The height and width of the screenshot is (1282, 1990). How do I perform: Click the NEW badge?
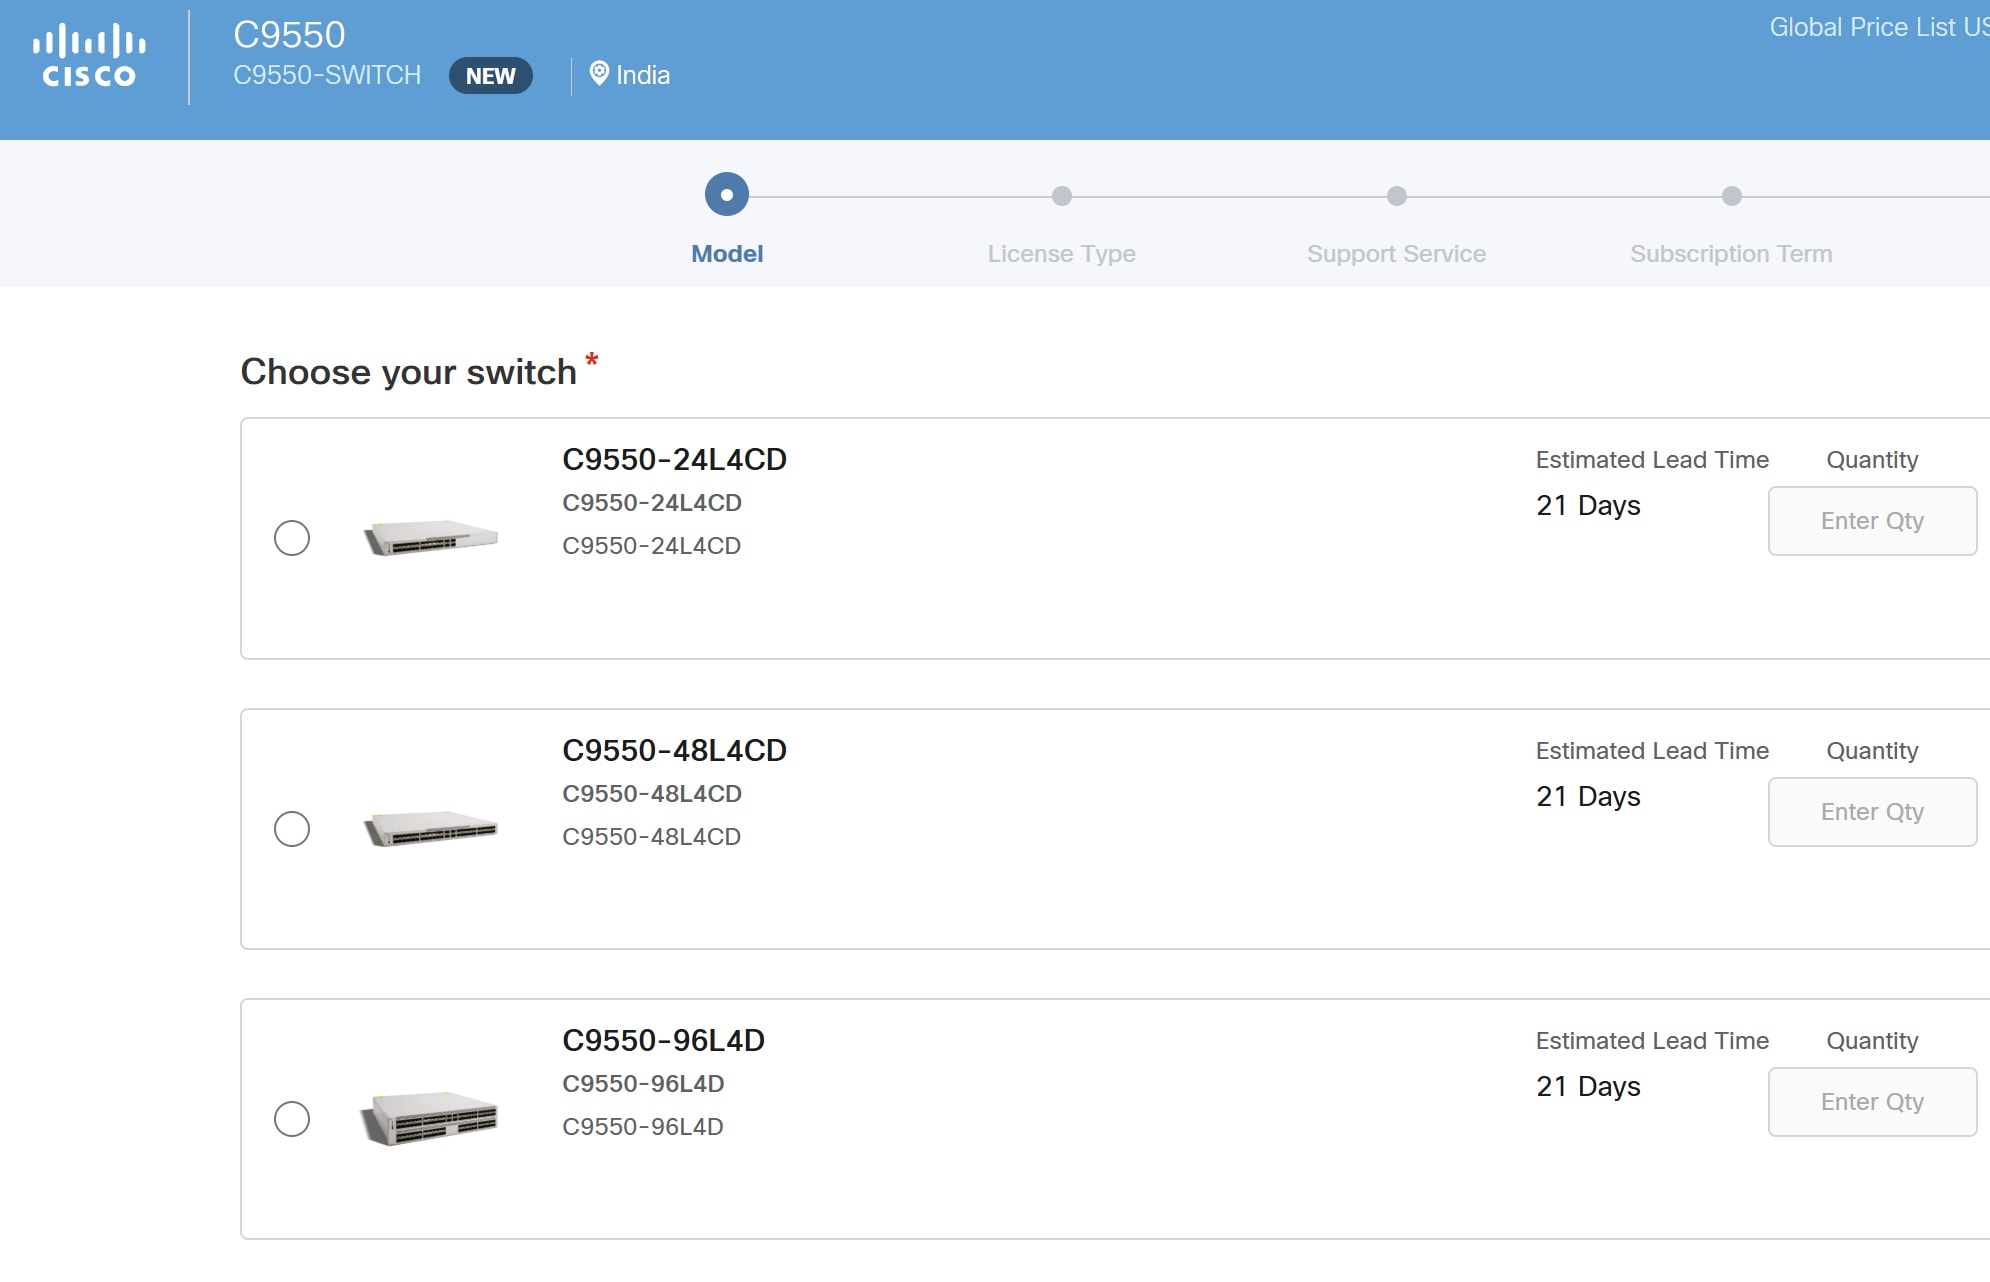(490, 76)
